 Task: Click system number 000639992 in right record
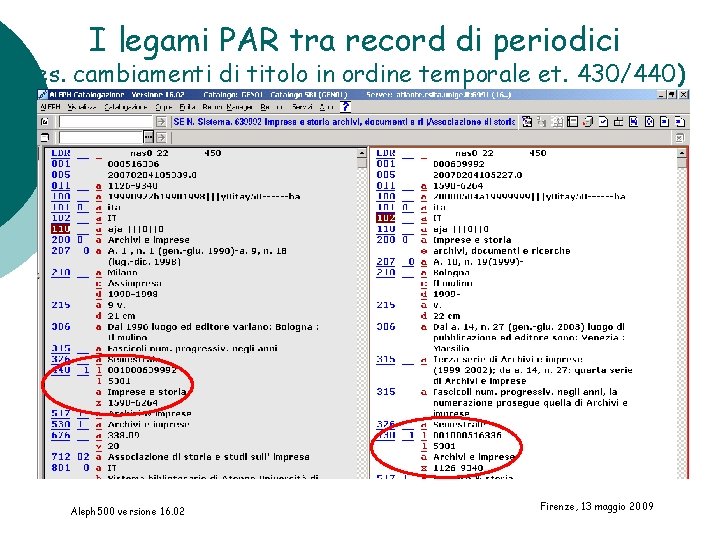pos(459,164)
